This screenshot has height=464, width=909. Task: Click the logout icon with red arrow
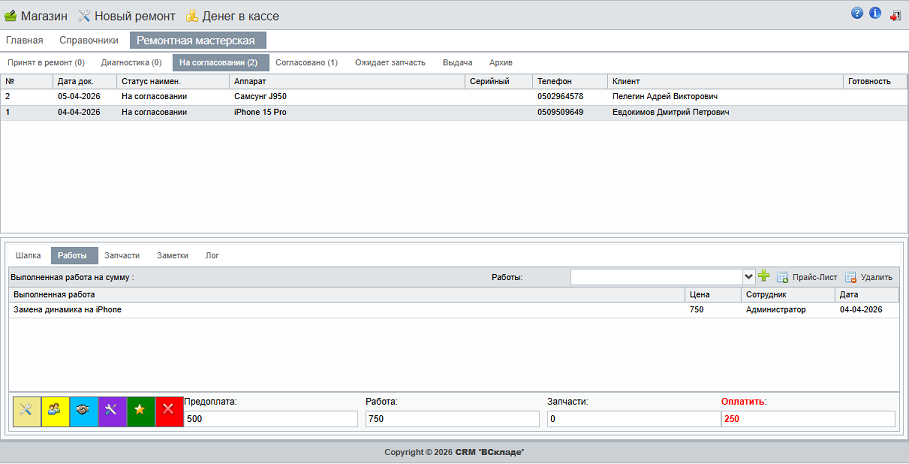click(894, 15)
